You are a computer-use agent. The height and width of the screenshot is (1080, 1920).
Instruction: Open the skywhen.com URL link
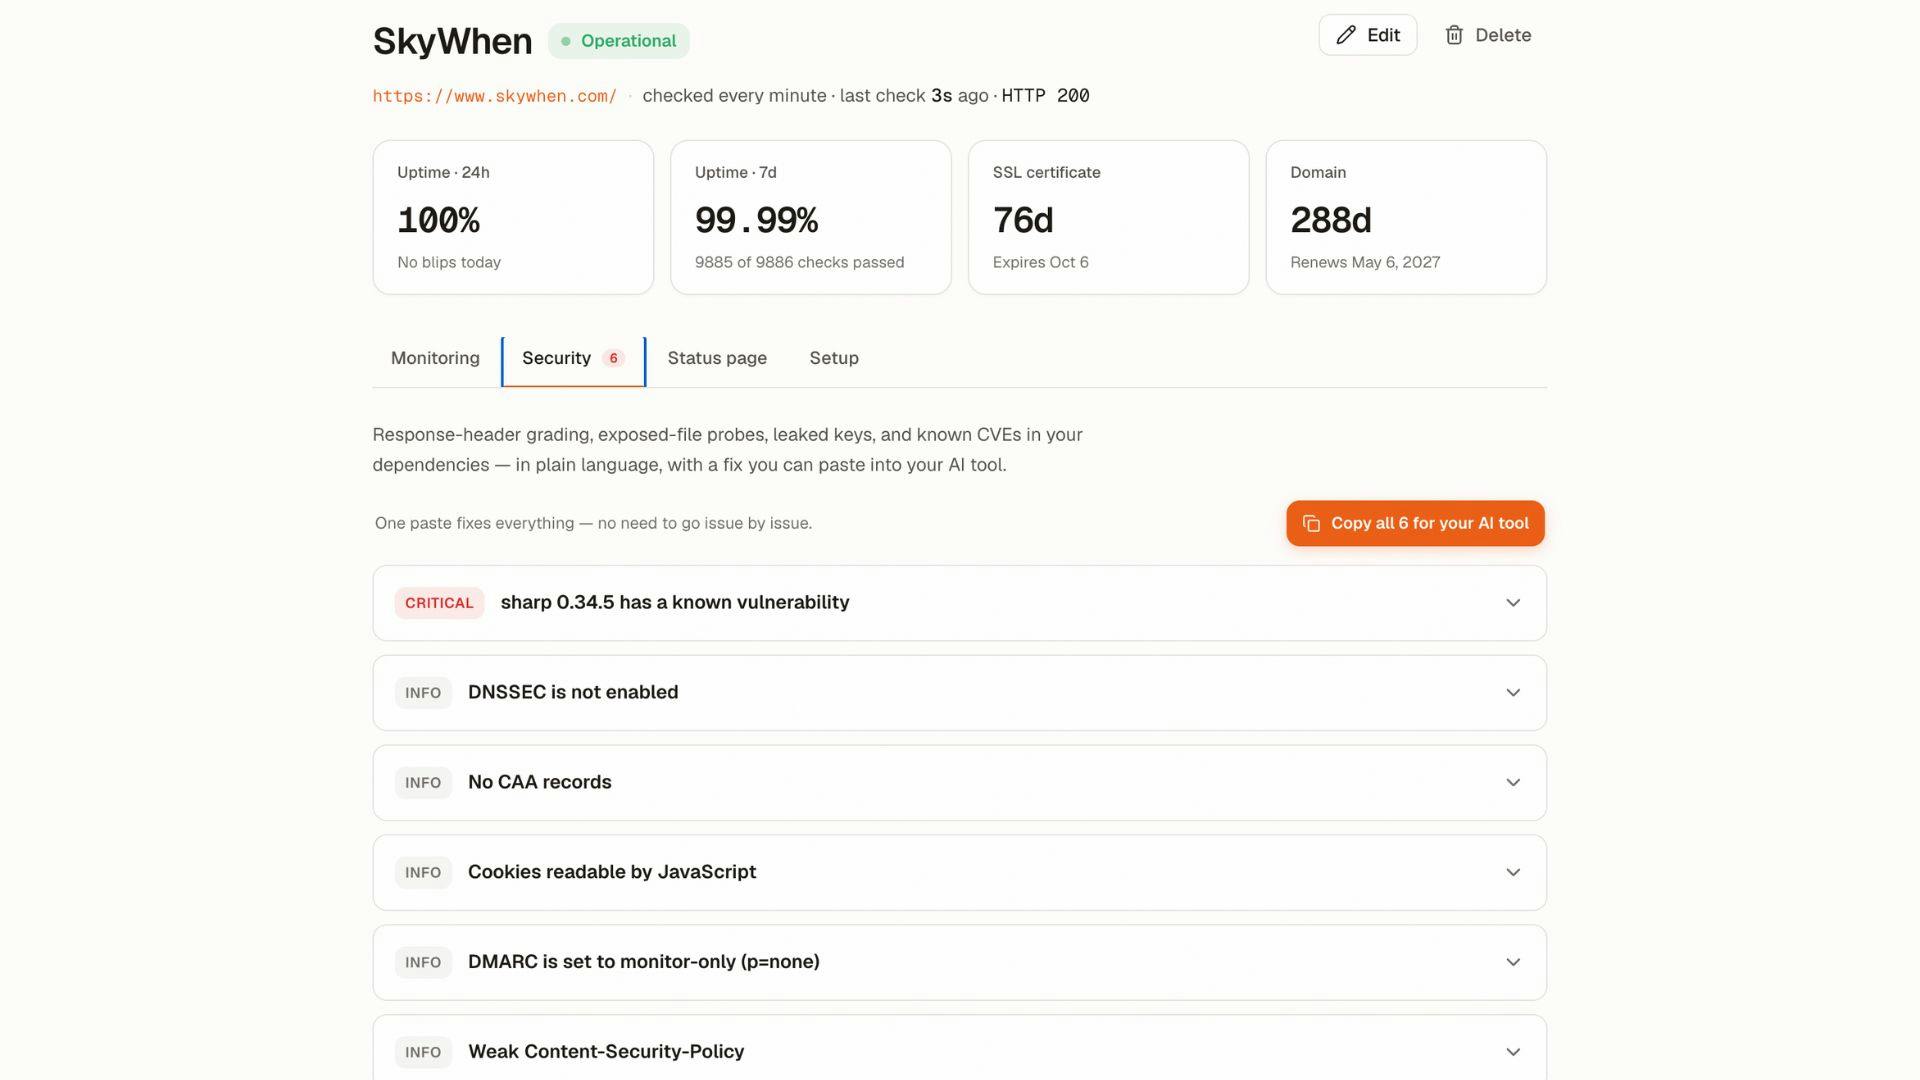(x=495, y=96)
